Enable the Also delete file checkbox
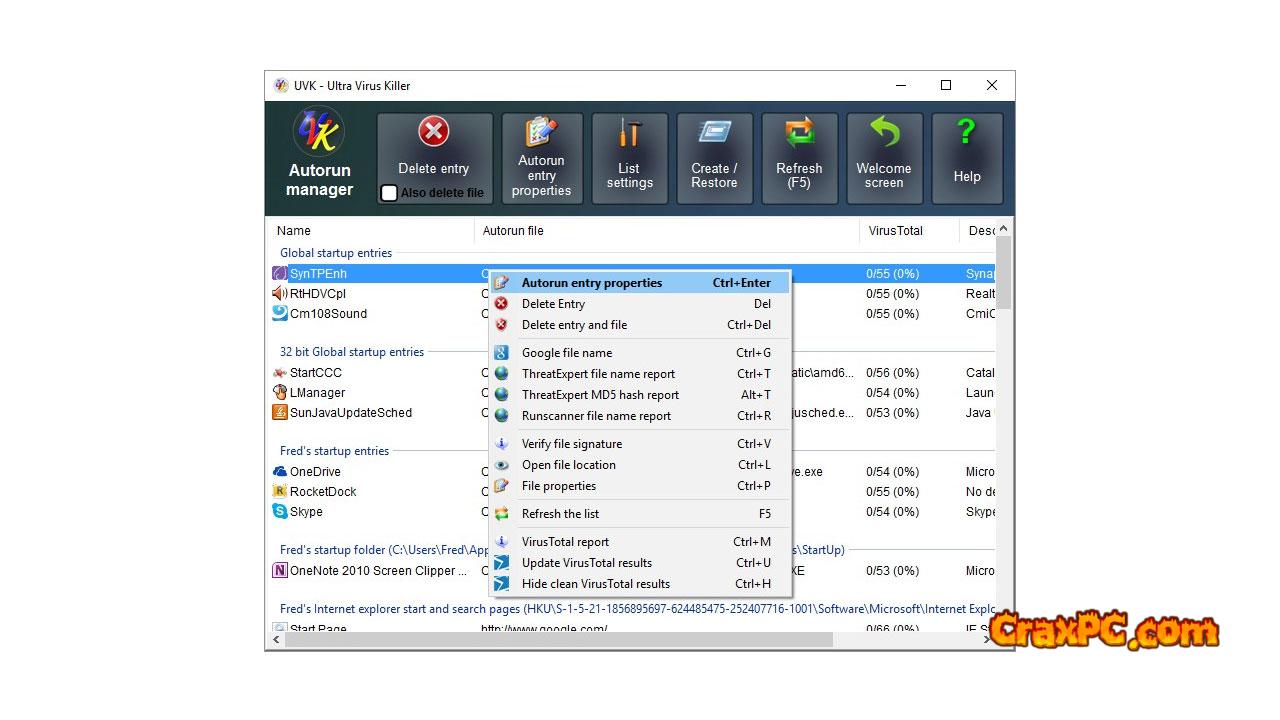Screen dimensions: 1280x720 coord(389,193)
